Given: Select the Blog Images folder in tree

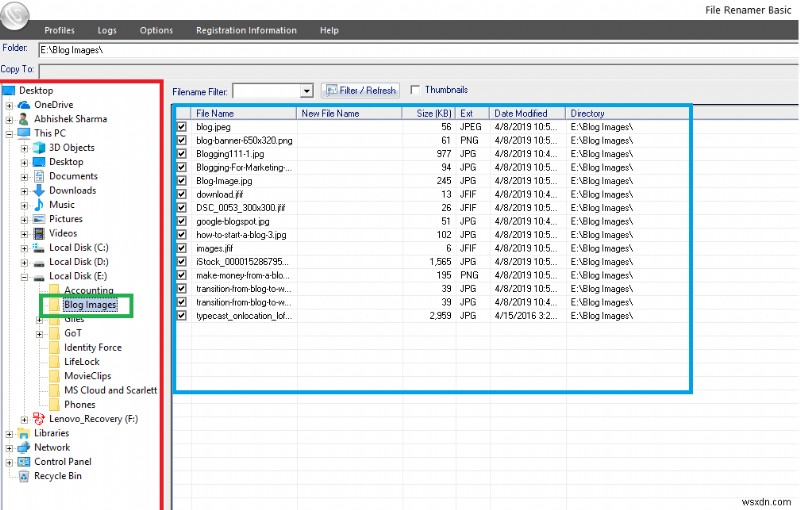Looking at the screenshot, I should pyautogui.click(x=90, y=304).
